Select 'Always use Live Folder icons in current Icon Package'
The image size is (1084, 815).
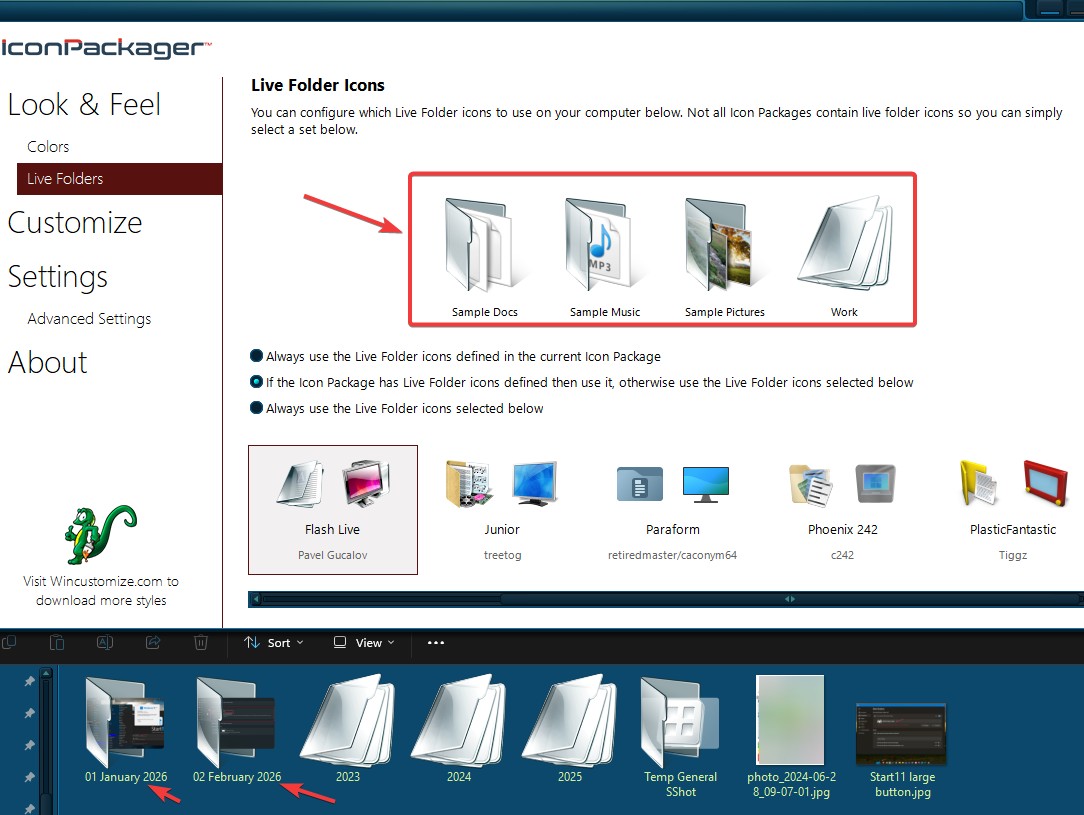tap(257, 356)
